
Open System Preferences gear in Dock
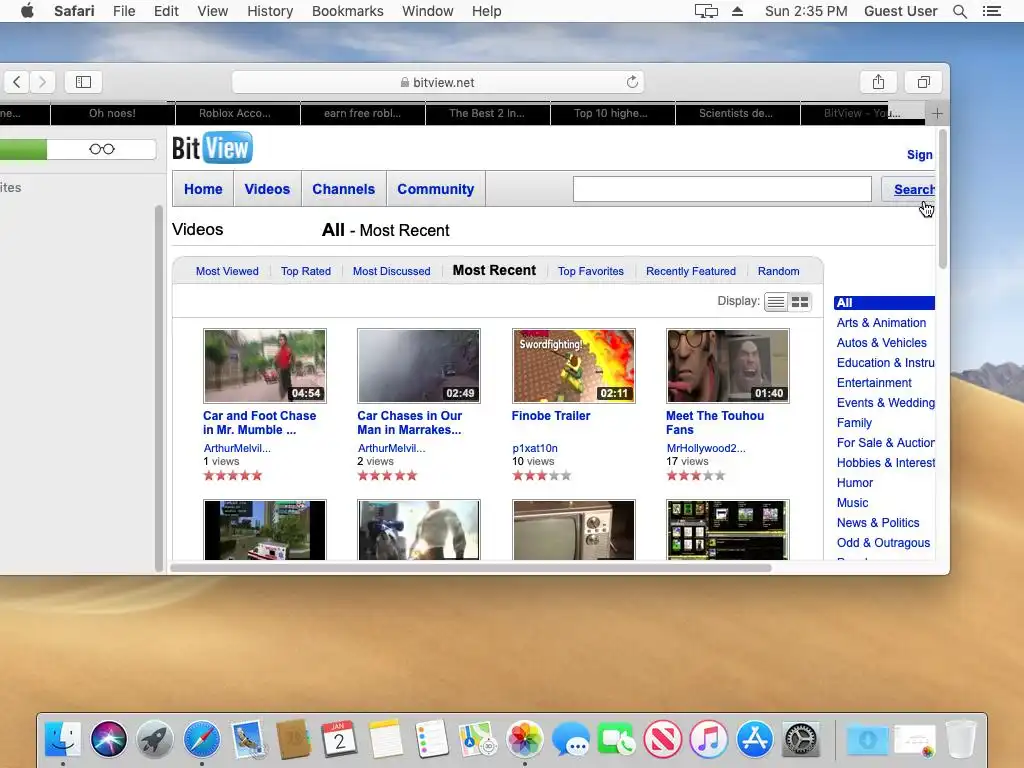801,739
